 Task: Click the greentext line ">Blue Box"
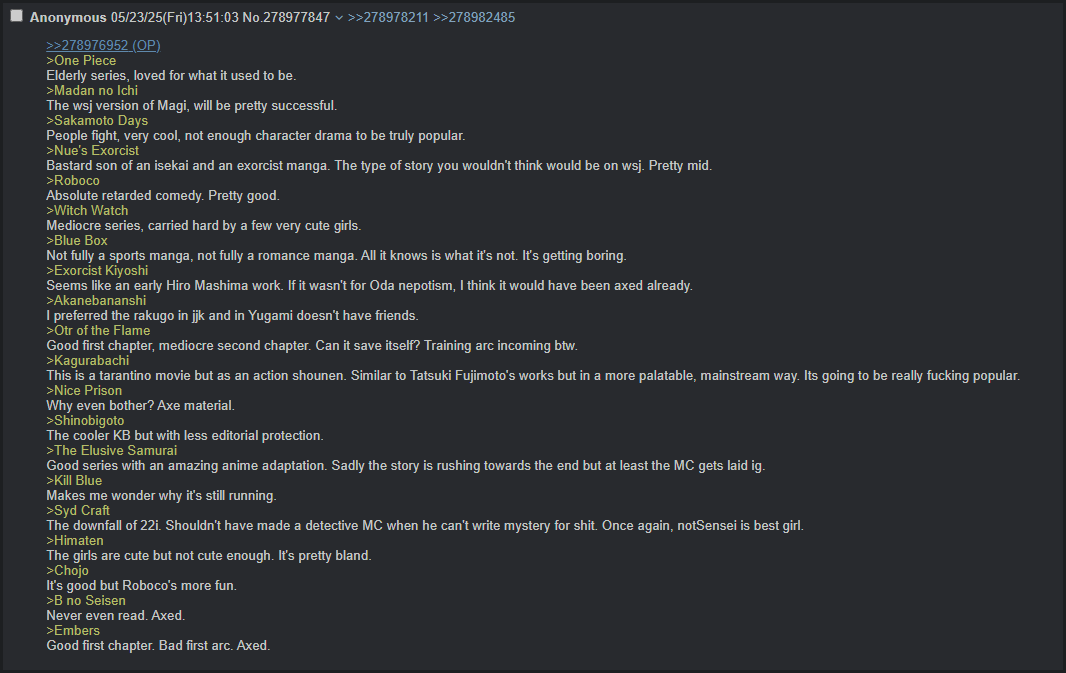[77, 241]
